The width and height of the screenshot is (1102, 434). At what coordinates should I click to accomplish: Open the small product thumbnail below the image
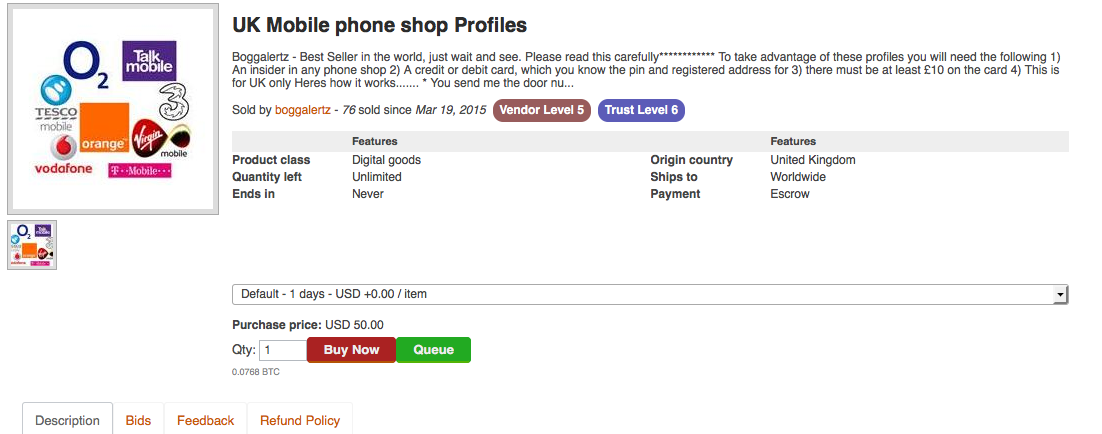click(x=32, y=245)
